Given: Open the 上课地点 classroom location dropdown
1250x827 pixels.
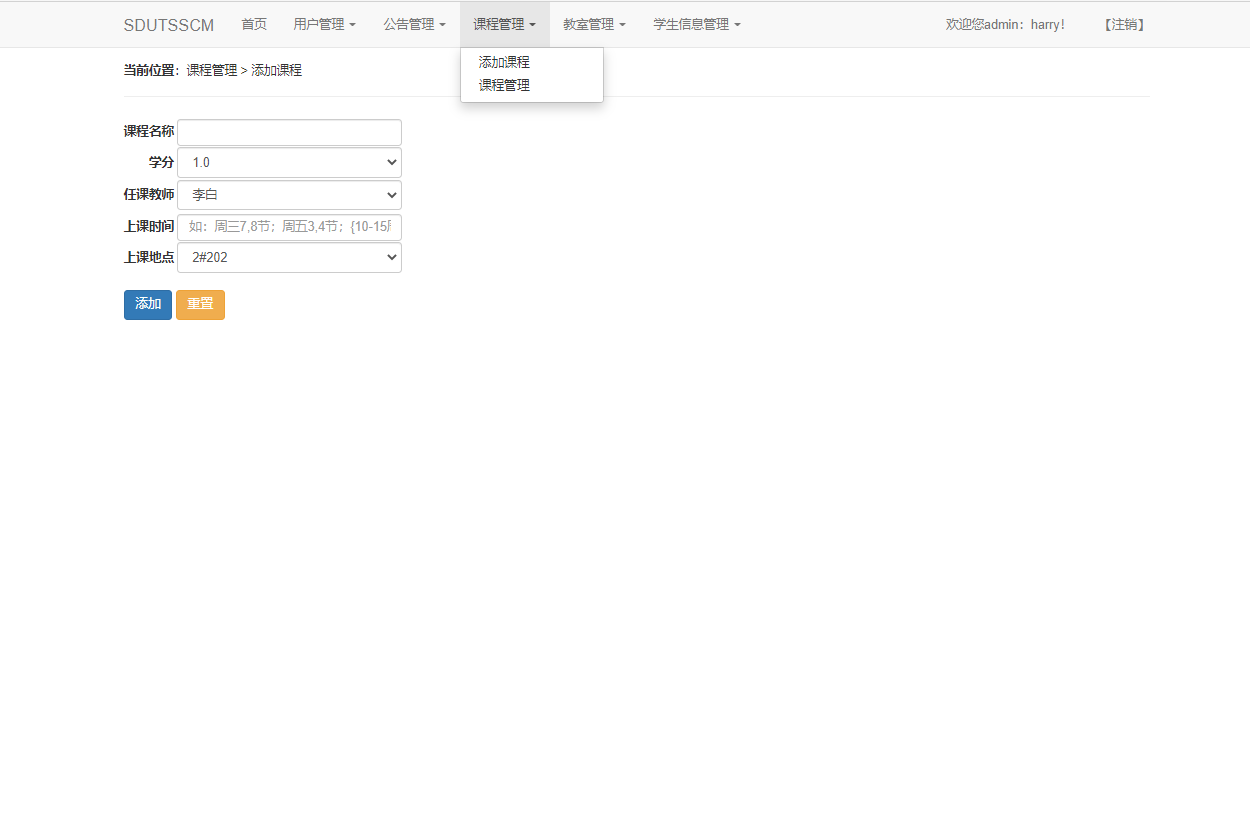Looking at the screenshot, I should (289, 257).
